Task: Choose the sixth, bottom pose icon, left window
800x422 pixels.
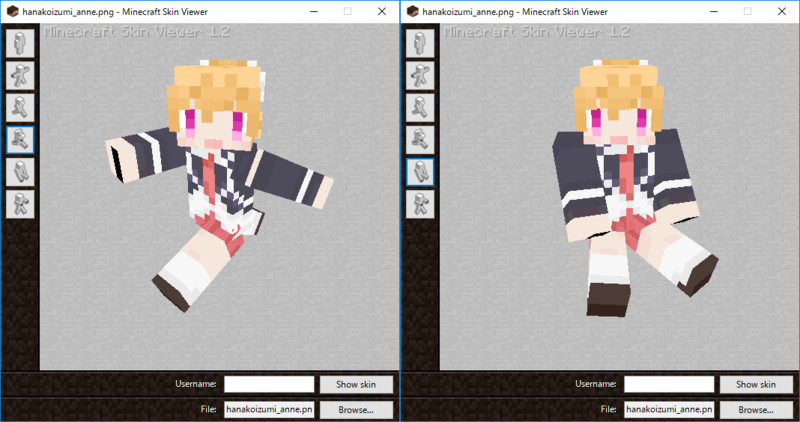Action: point(20,204)
